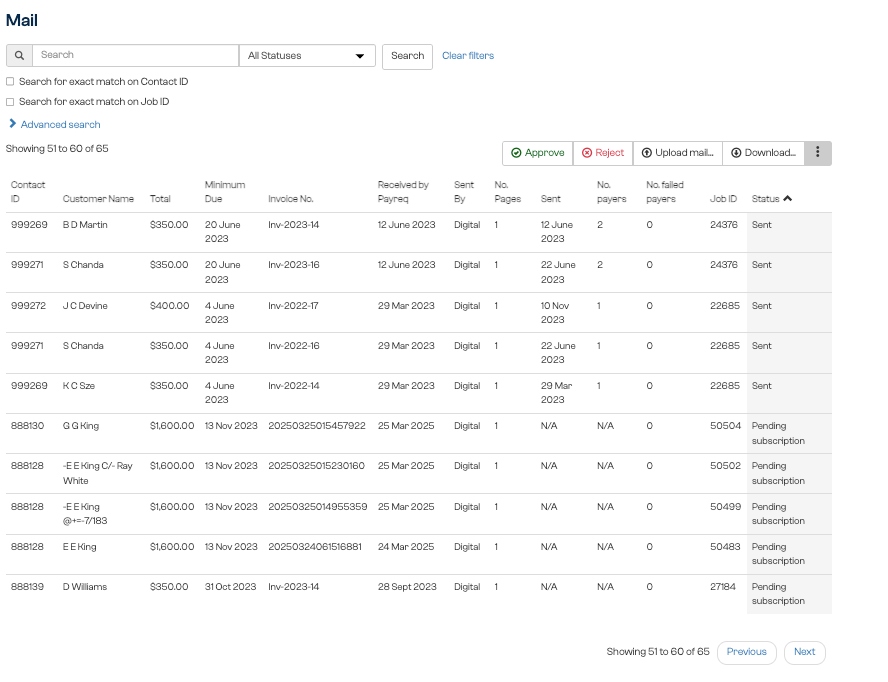Open the three-dot more actions menu
Image resolution: width=888 pixels, height=682 pixels.
(817, 153)
